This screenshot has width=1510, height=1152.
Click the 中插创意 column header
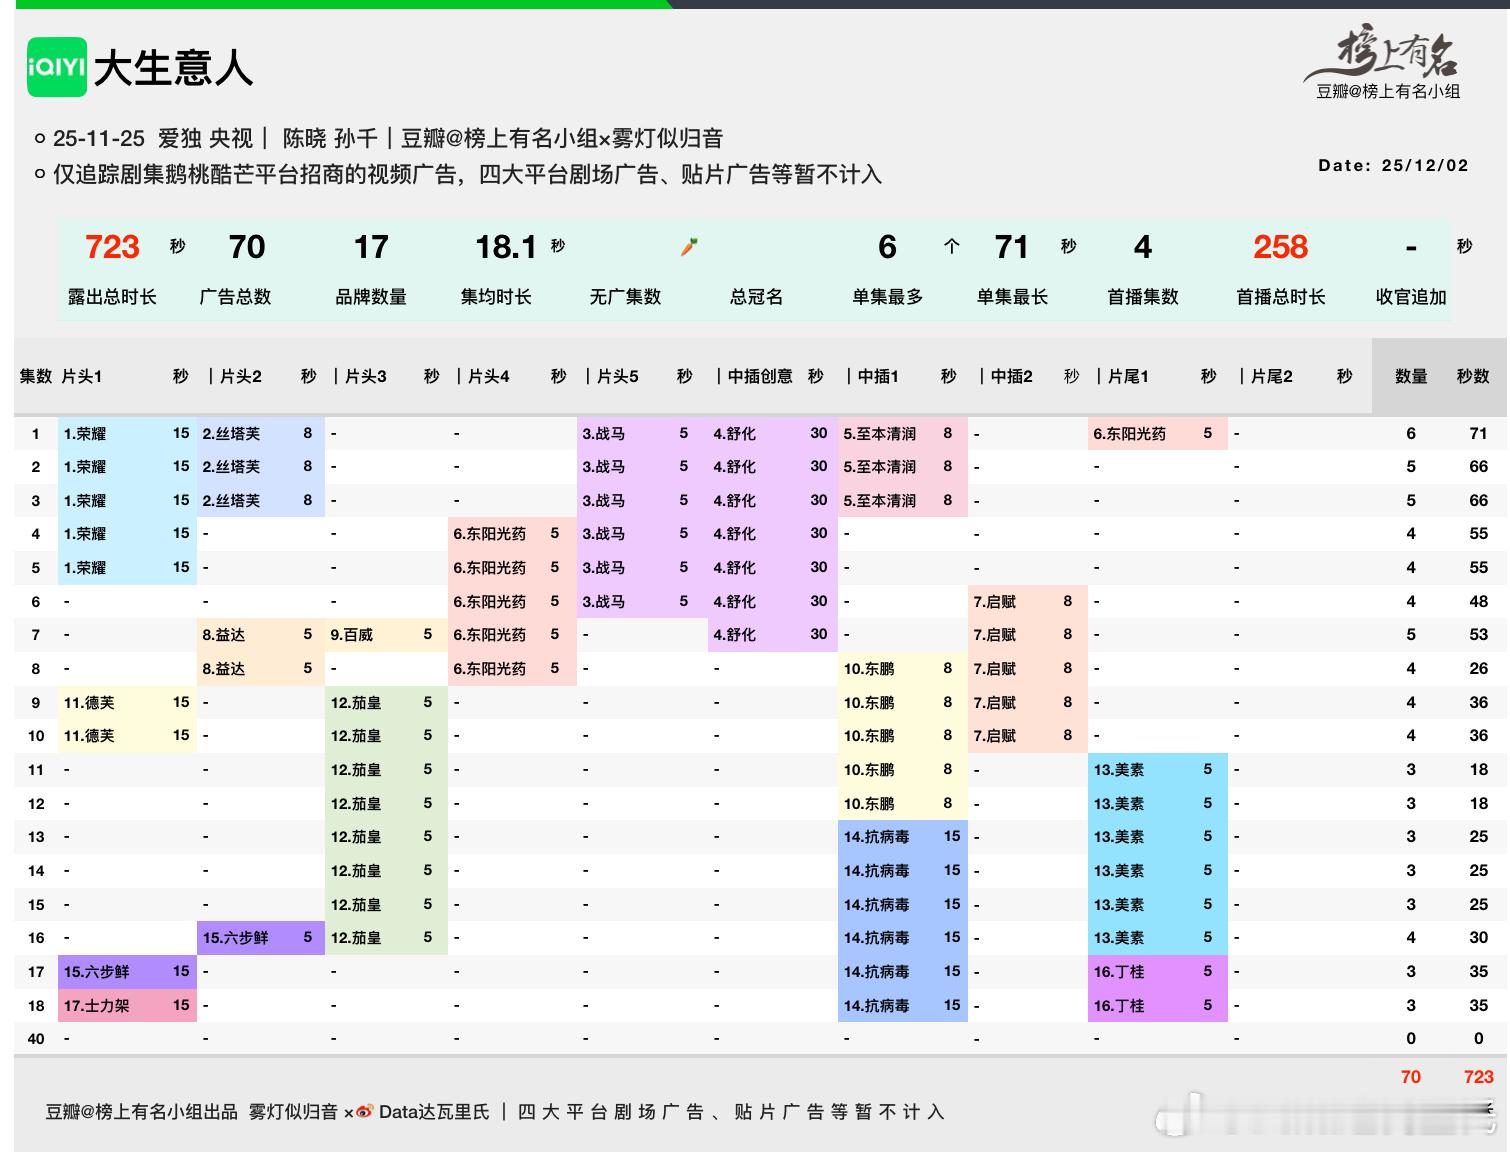(x=760, y=376)
